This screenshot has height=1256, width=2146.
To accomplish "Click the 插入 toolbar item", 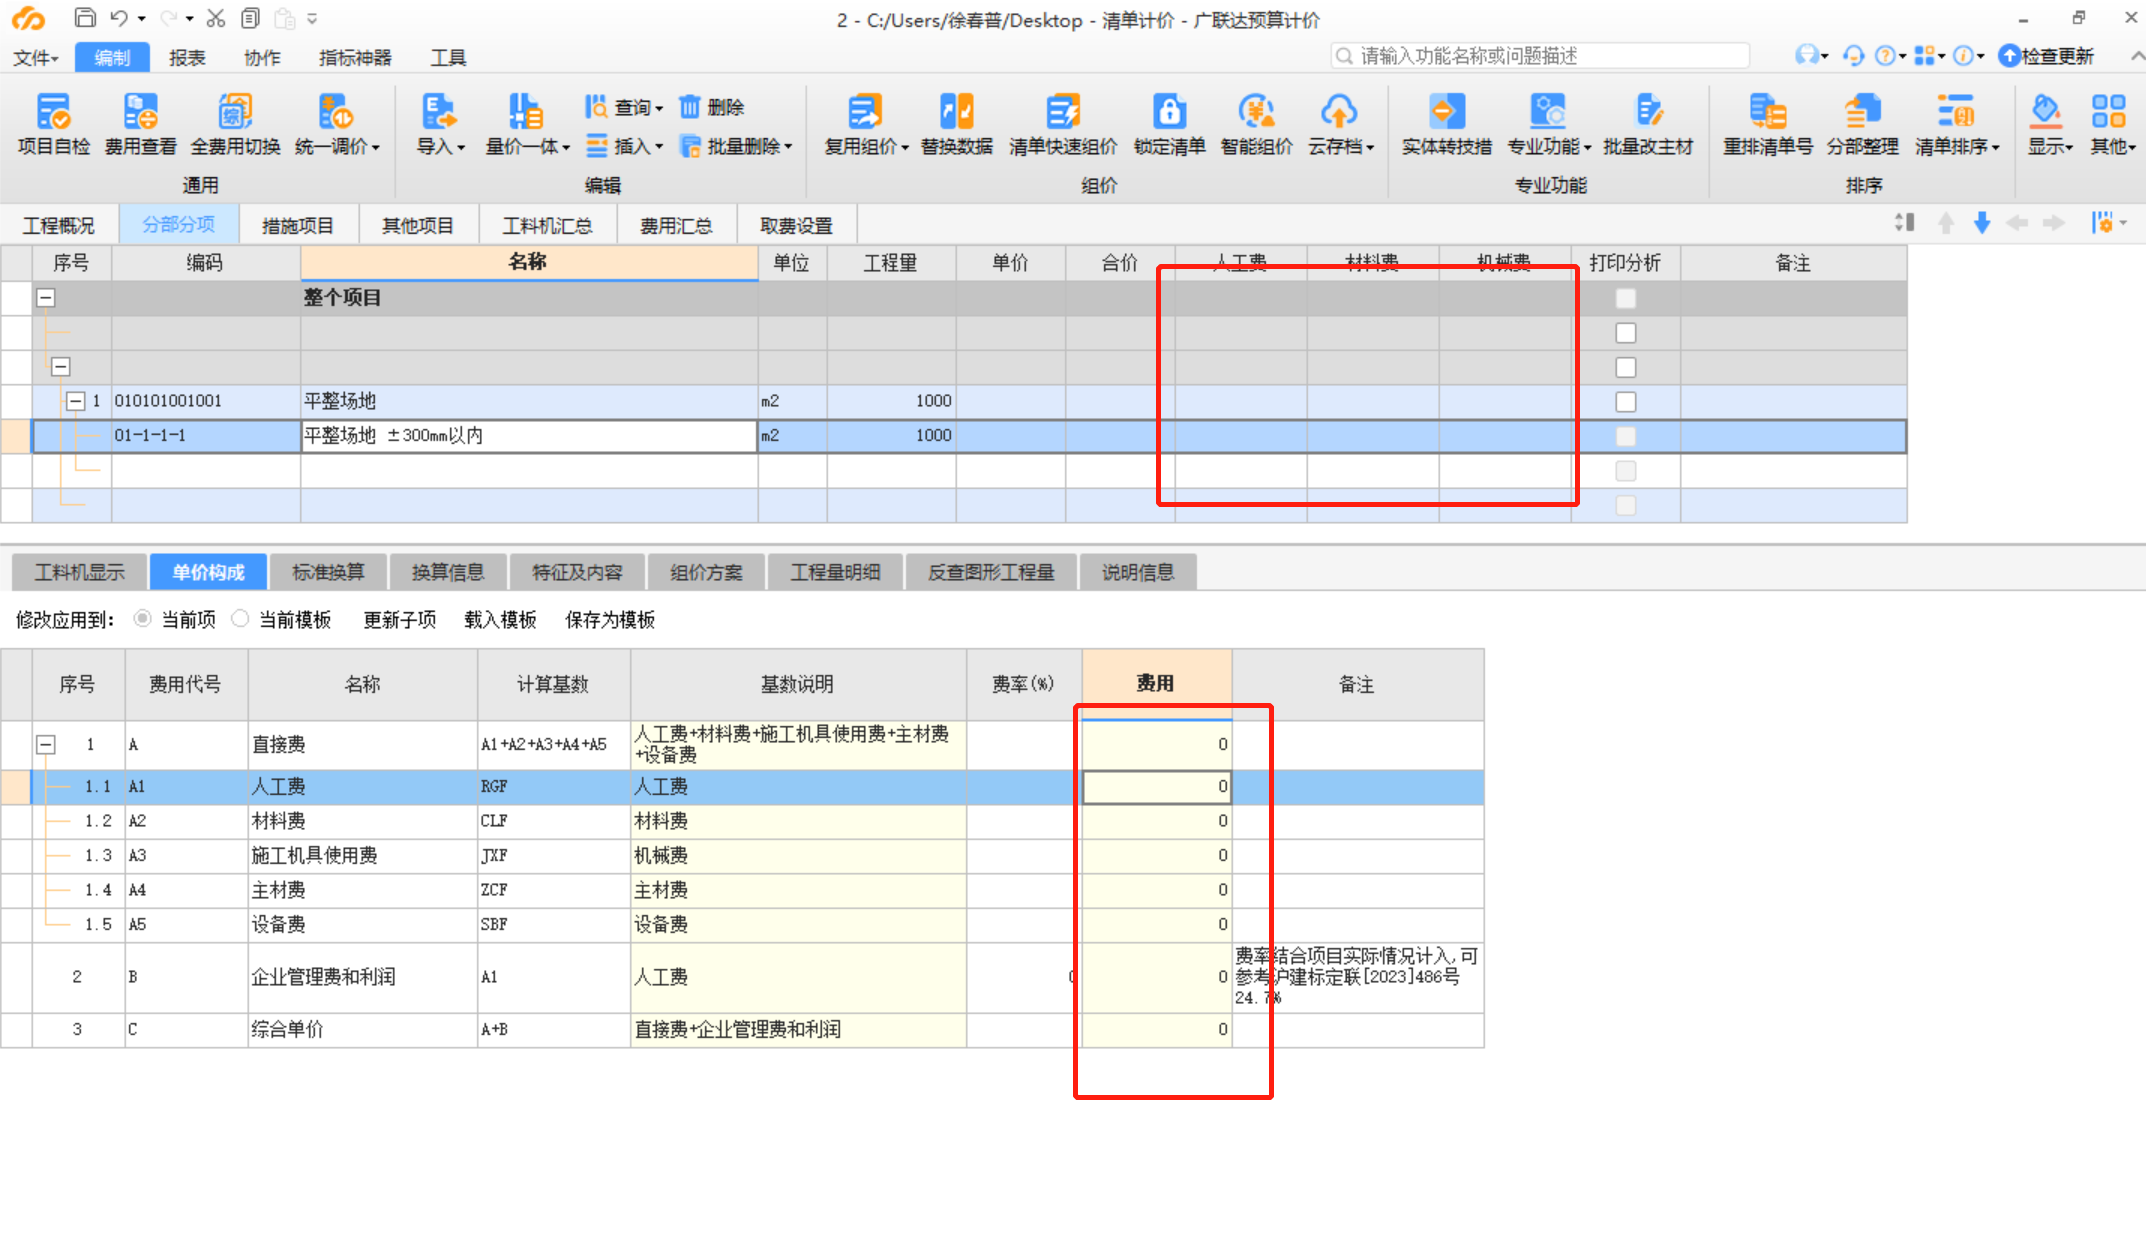I will pos(624,146).
